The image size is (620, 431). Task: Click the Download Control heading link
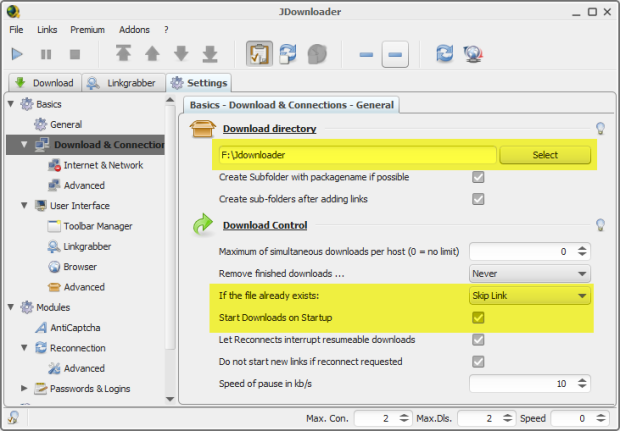tap(265, 225)
